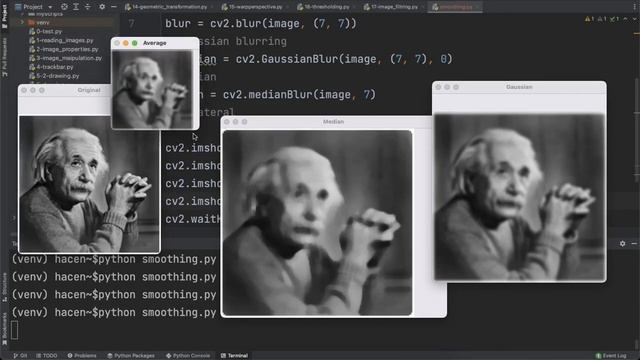
Task: Open editor tabs more options menu
Action: click(635, 7)
